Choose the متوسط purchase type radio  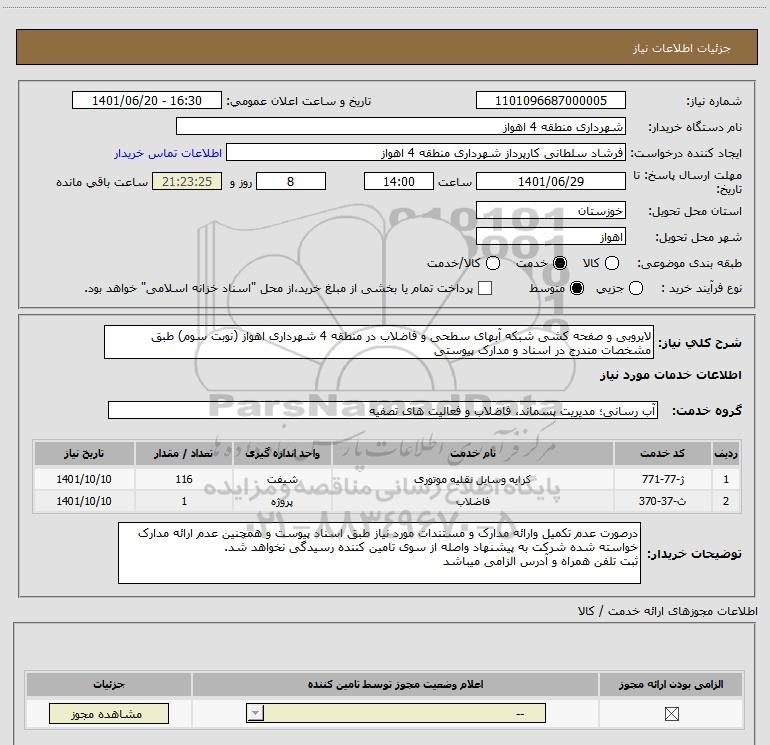[x=577, y=288]
